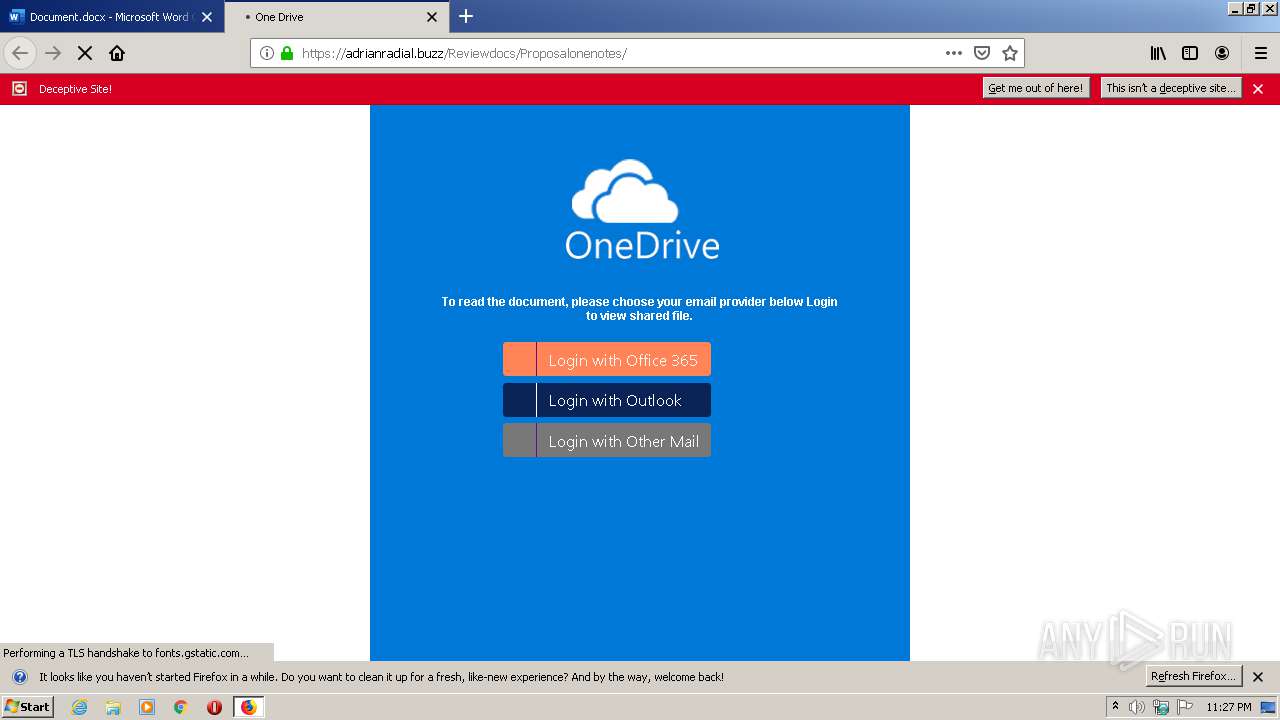
Task: Launch Internet Explorer from the taskbar
Action: click(80, 707)
